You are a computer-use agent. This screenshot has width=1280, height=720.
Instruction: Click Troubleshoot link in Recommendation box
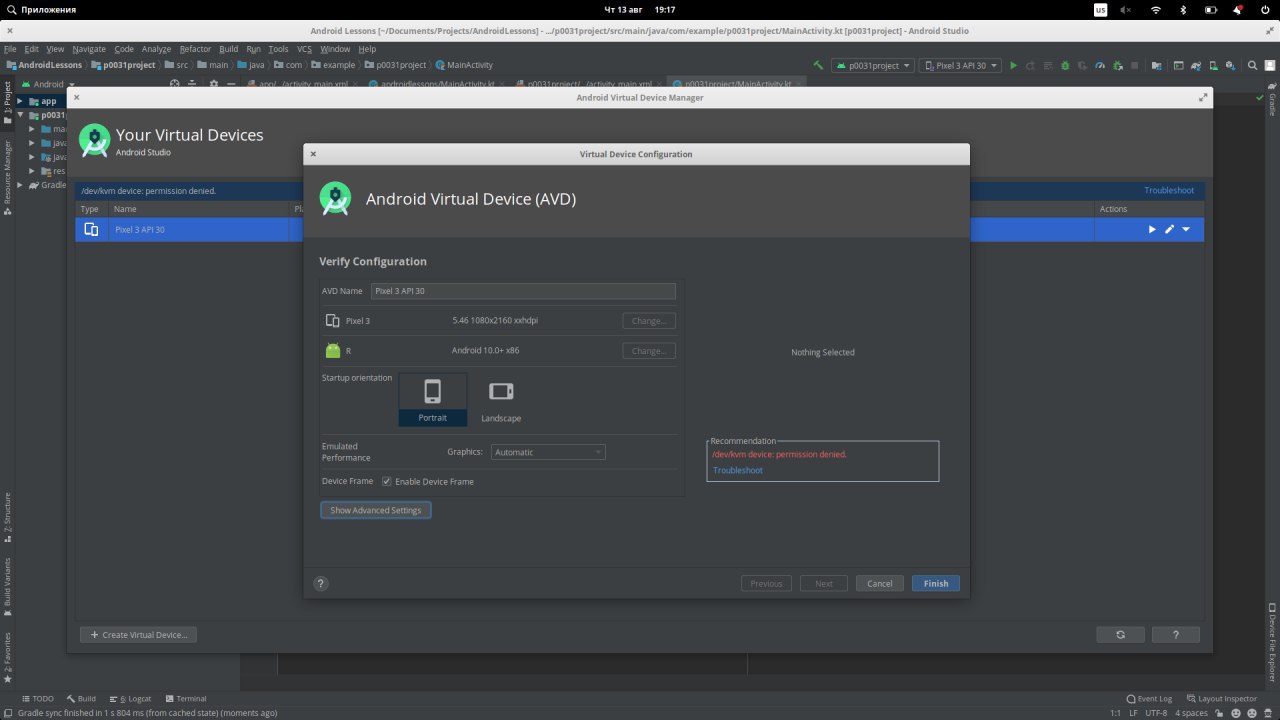pyautogui.click(x=737, y=470)
